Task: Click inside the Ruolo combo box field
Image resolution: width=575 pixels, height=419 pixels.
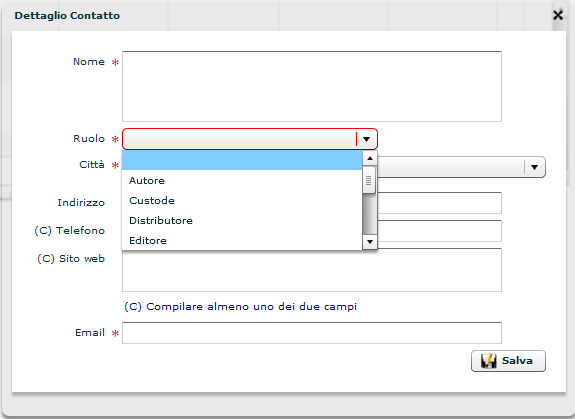Action: [x=239, y=139]
